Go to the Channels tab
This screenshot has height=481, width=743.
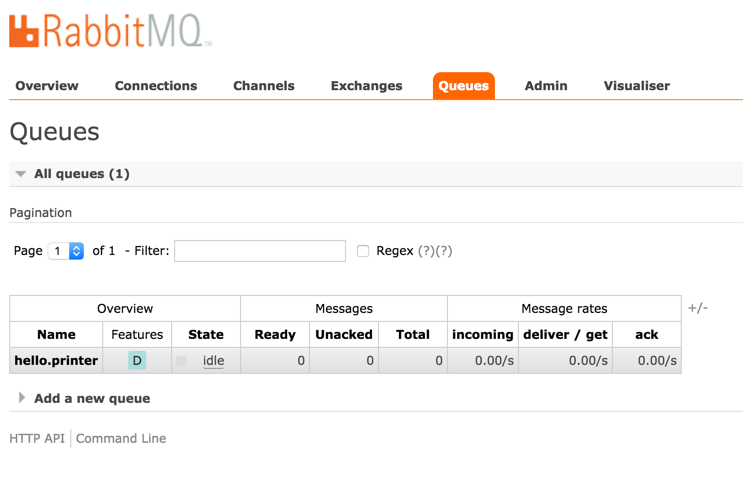264,86
